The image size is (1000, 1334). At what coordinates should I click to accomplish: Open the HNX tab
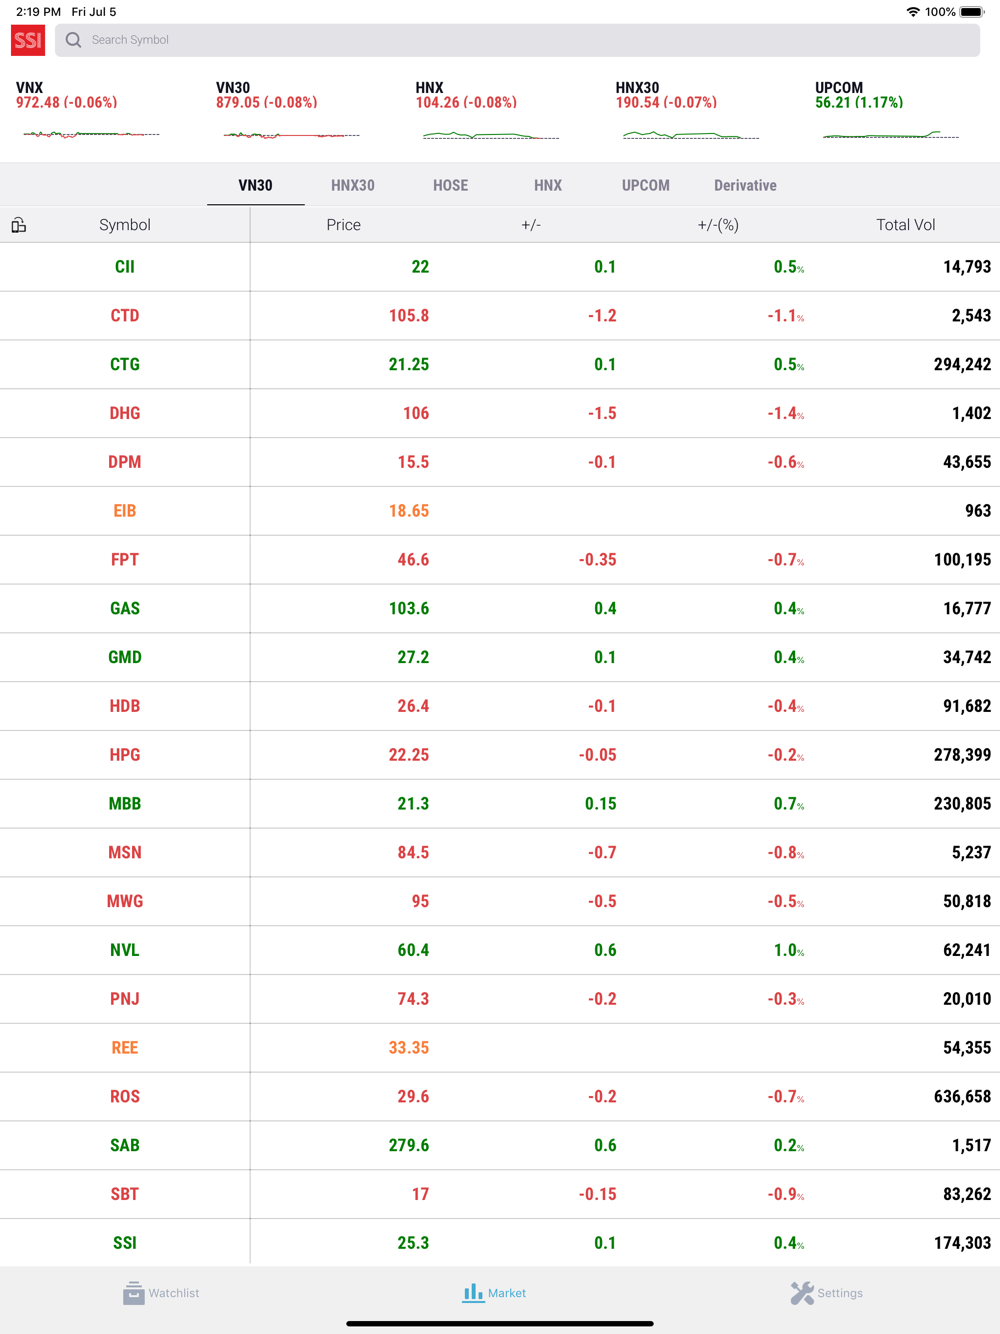click(548, 185)
